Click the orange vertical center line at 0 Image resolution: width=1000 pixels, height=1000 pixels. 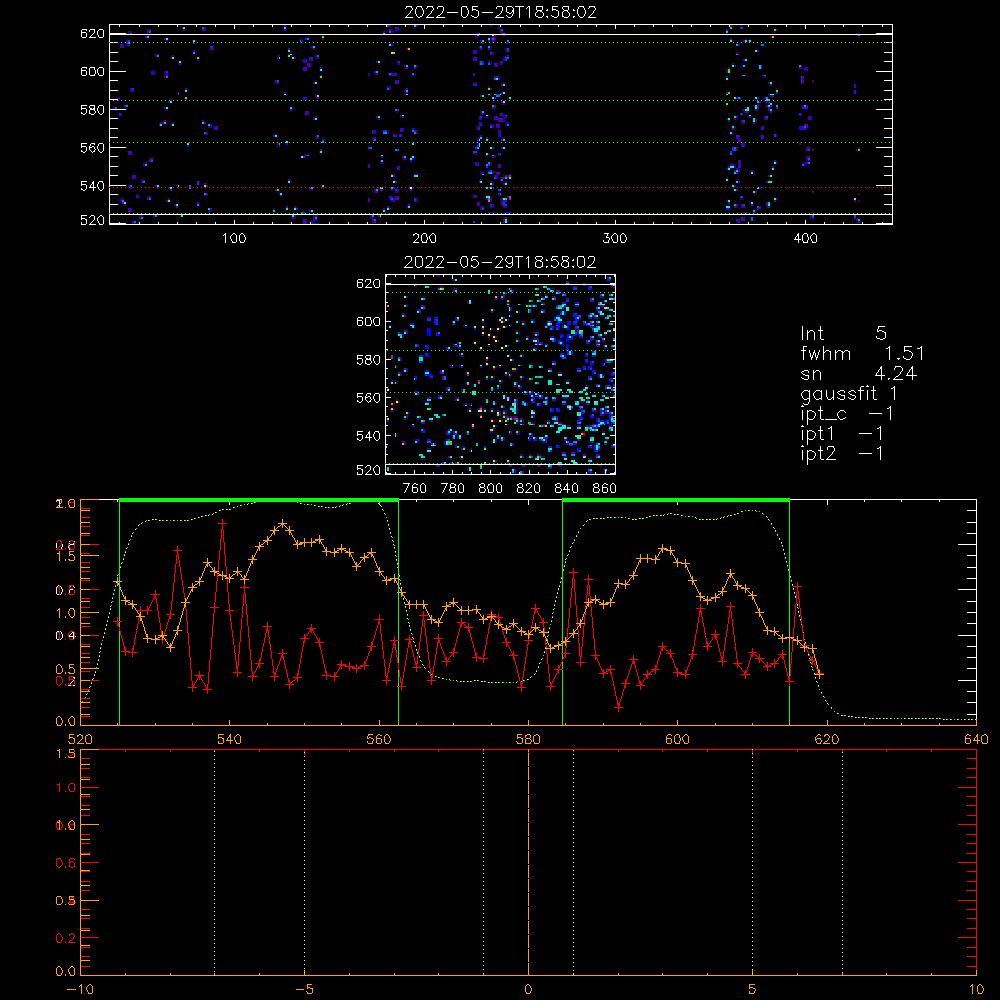point(528,861)
